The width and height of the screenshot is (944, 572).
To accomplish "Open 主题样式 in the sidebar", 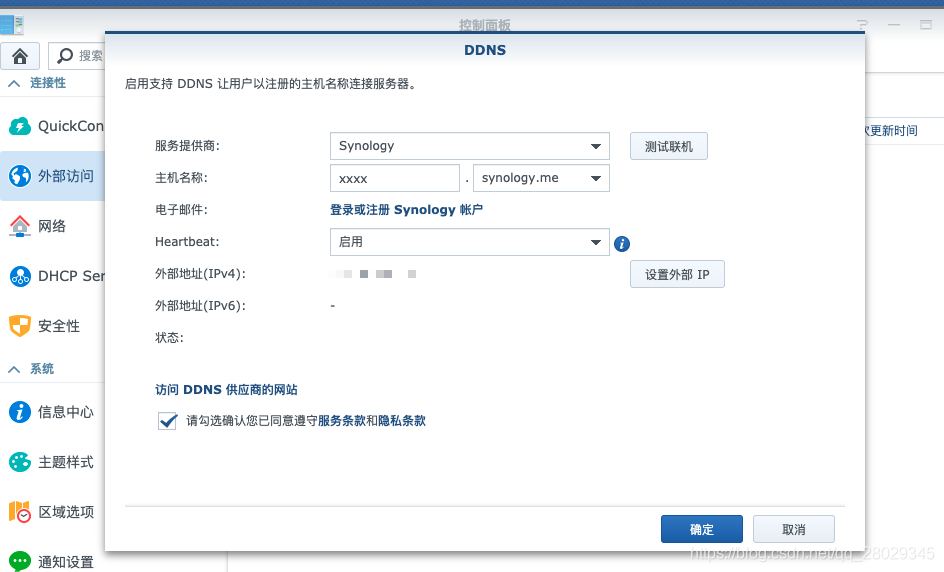I will click(52, 462).
